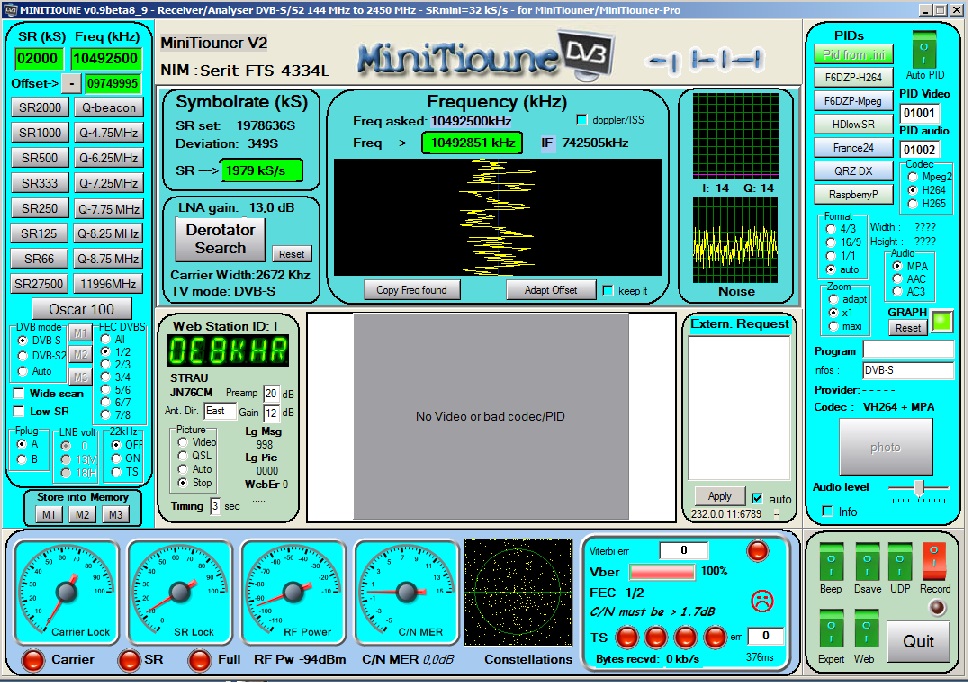Select DVB-S2 mode radio button

coord(23,356)
